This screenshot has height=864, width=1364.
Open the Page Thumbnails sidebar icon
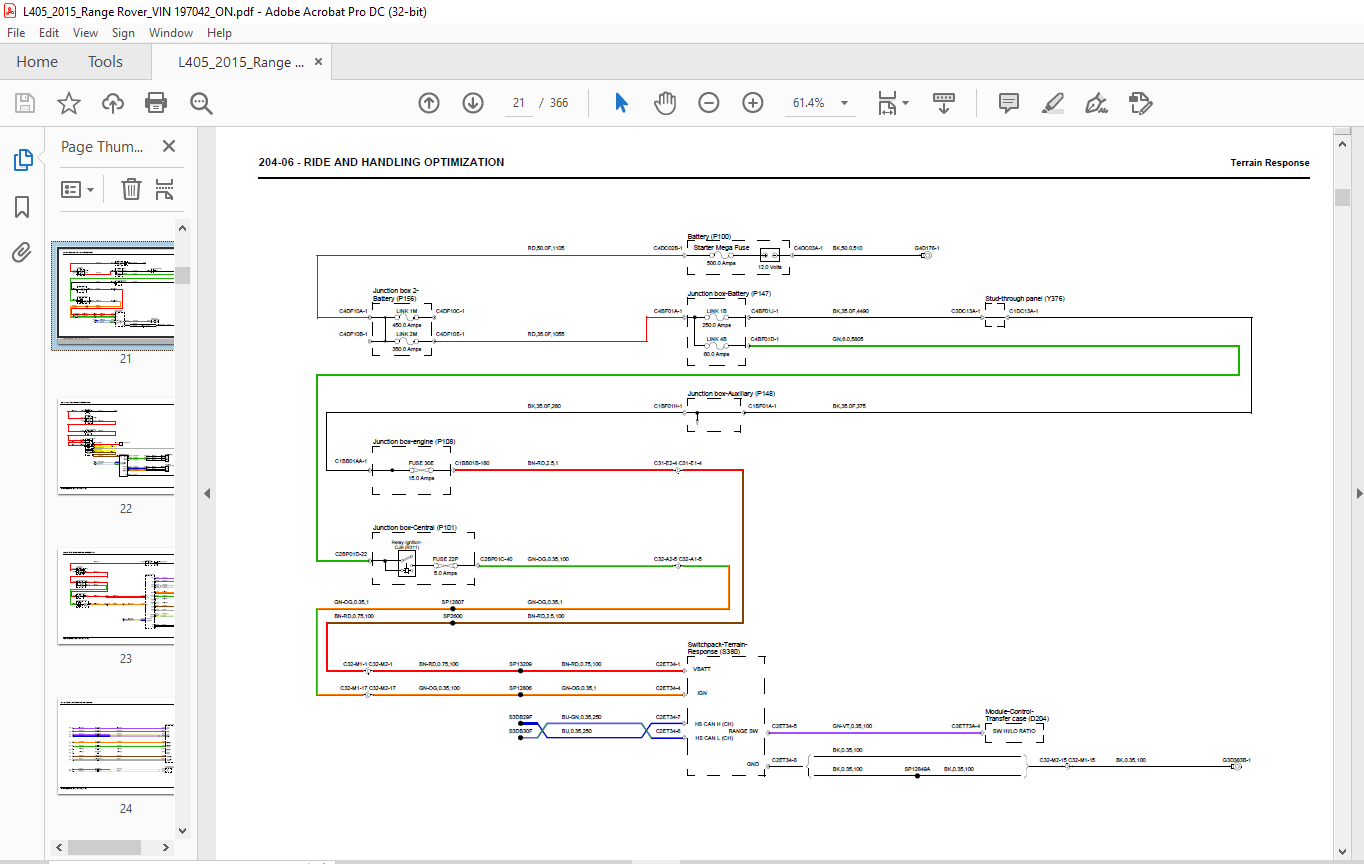coord(22,160)
